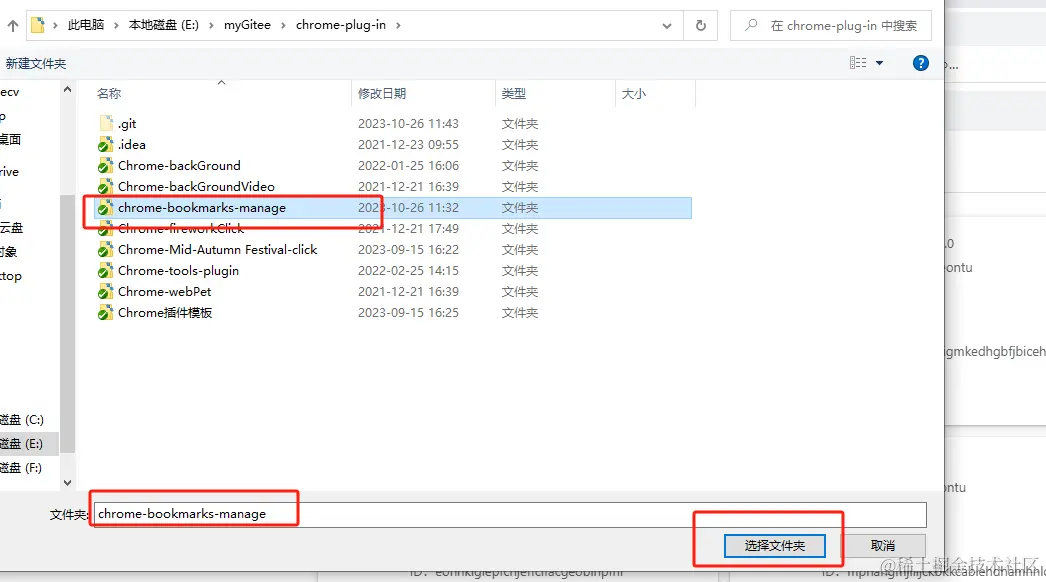This screenshot has width=1046, height=582.
Task: Select drive (E:) in navigation pane
Action: pos(21,444)
